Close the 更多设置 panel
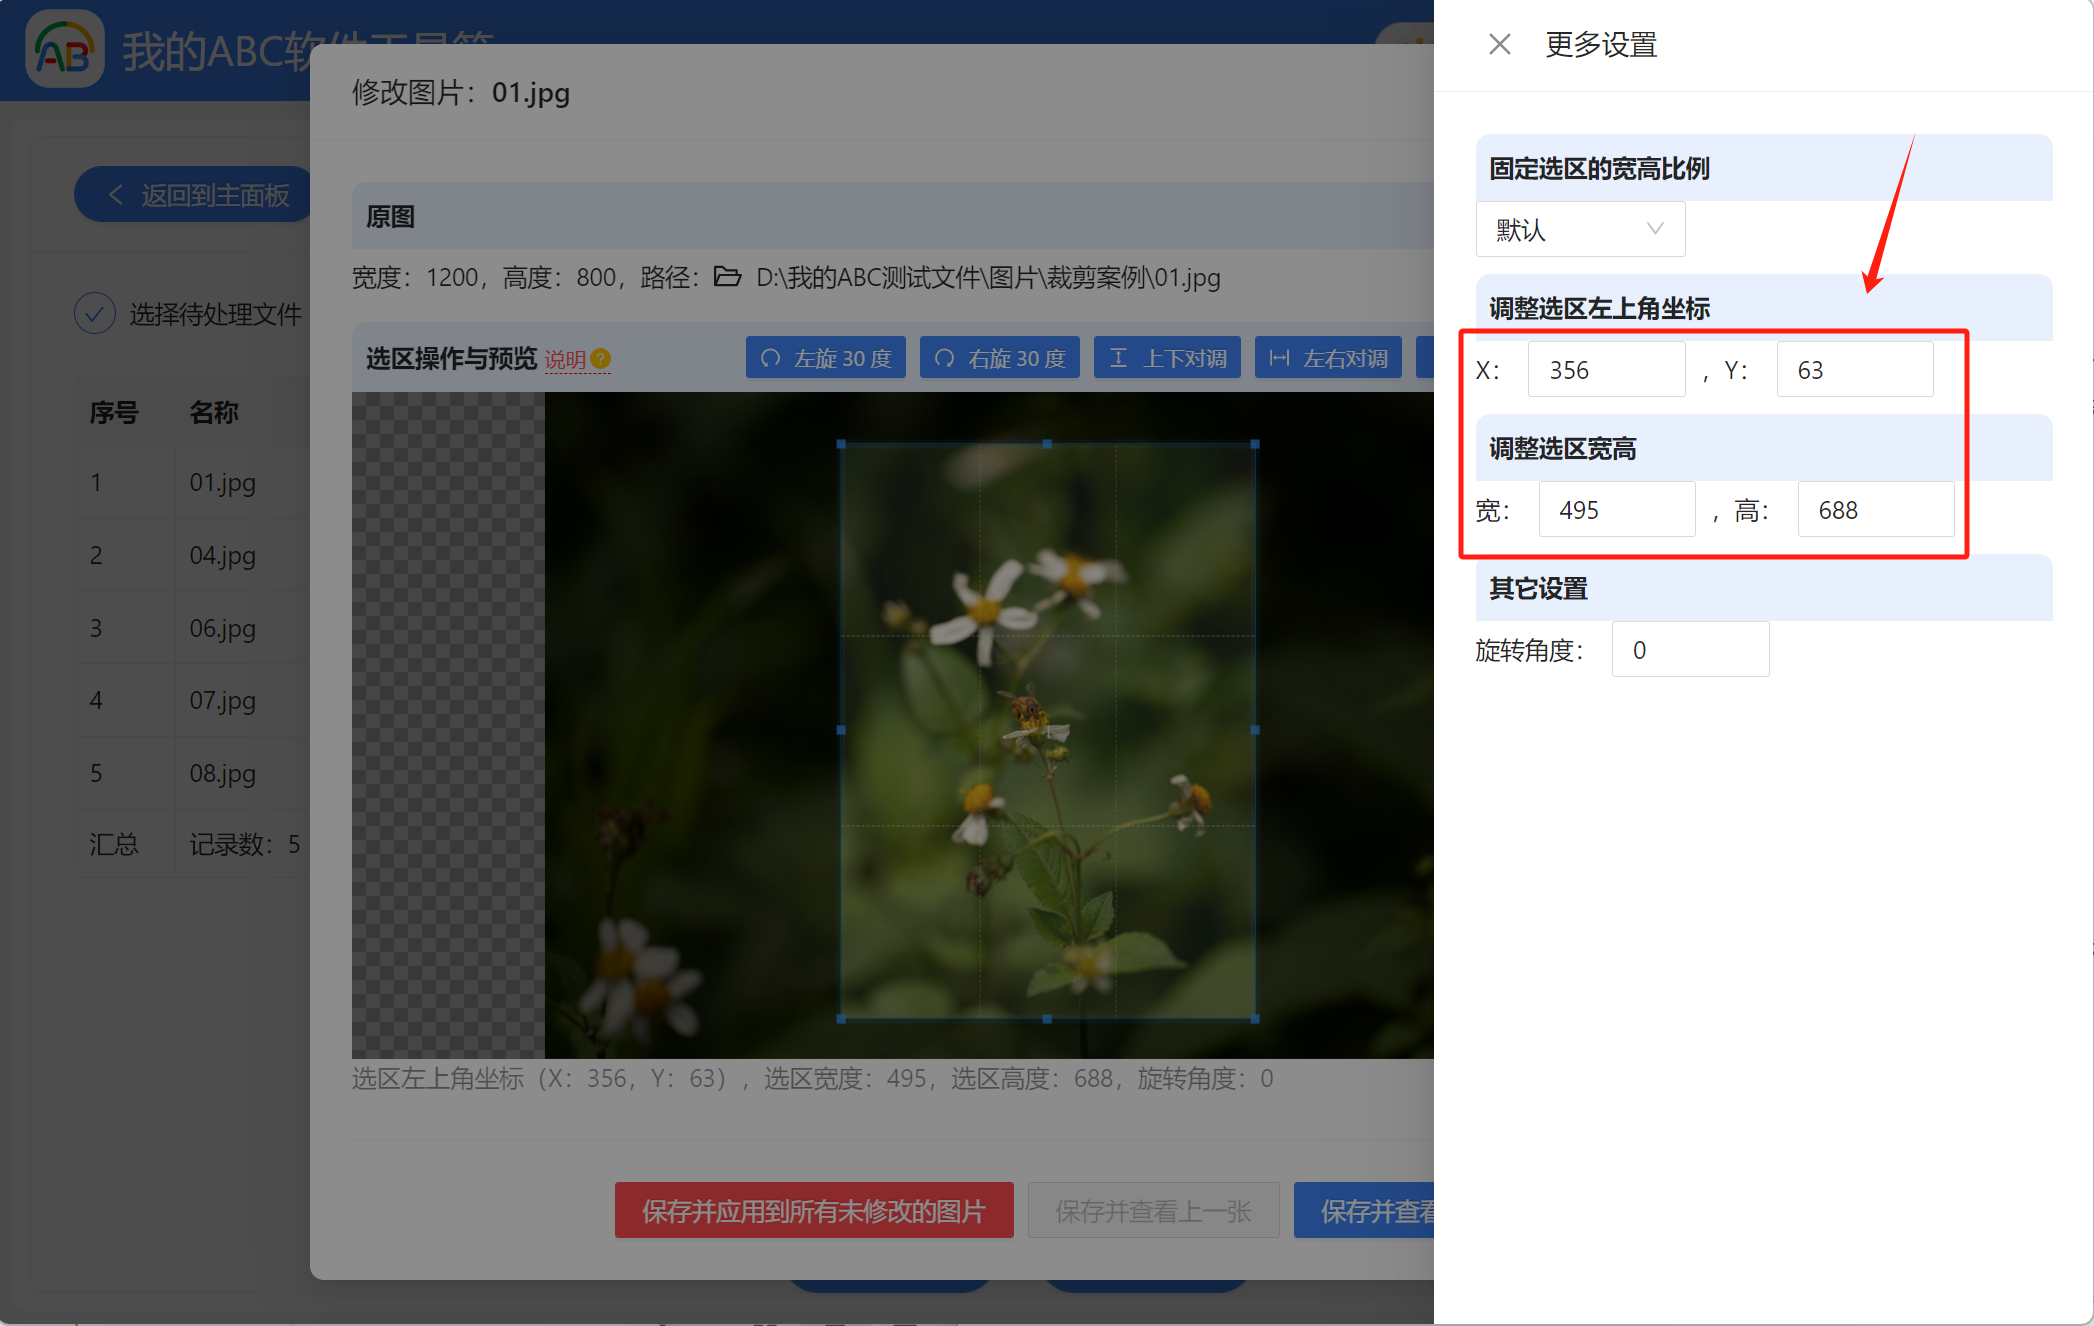This screenshot has width=2094, height=1326. pyautogui.click(x=1499, y=44)
